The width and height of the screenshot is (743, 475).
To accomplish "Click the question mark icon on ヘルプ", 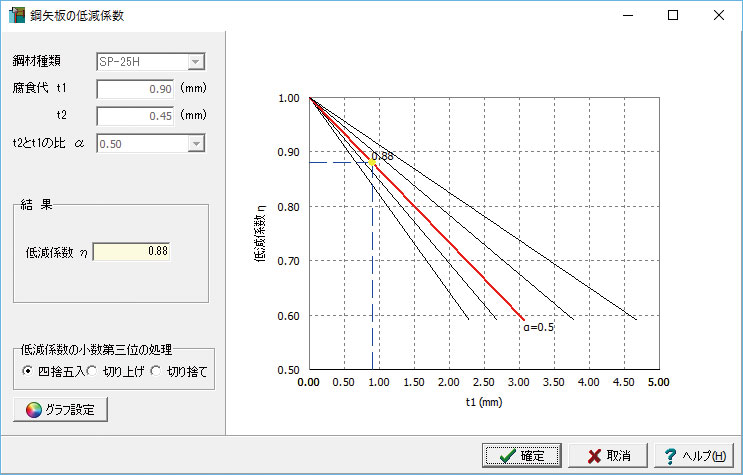I will pos(670,456).
